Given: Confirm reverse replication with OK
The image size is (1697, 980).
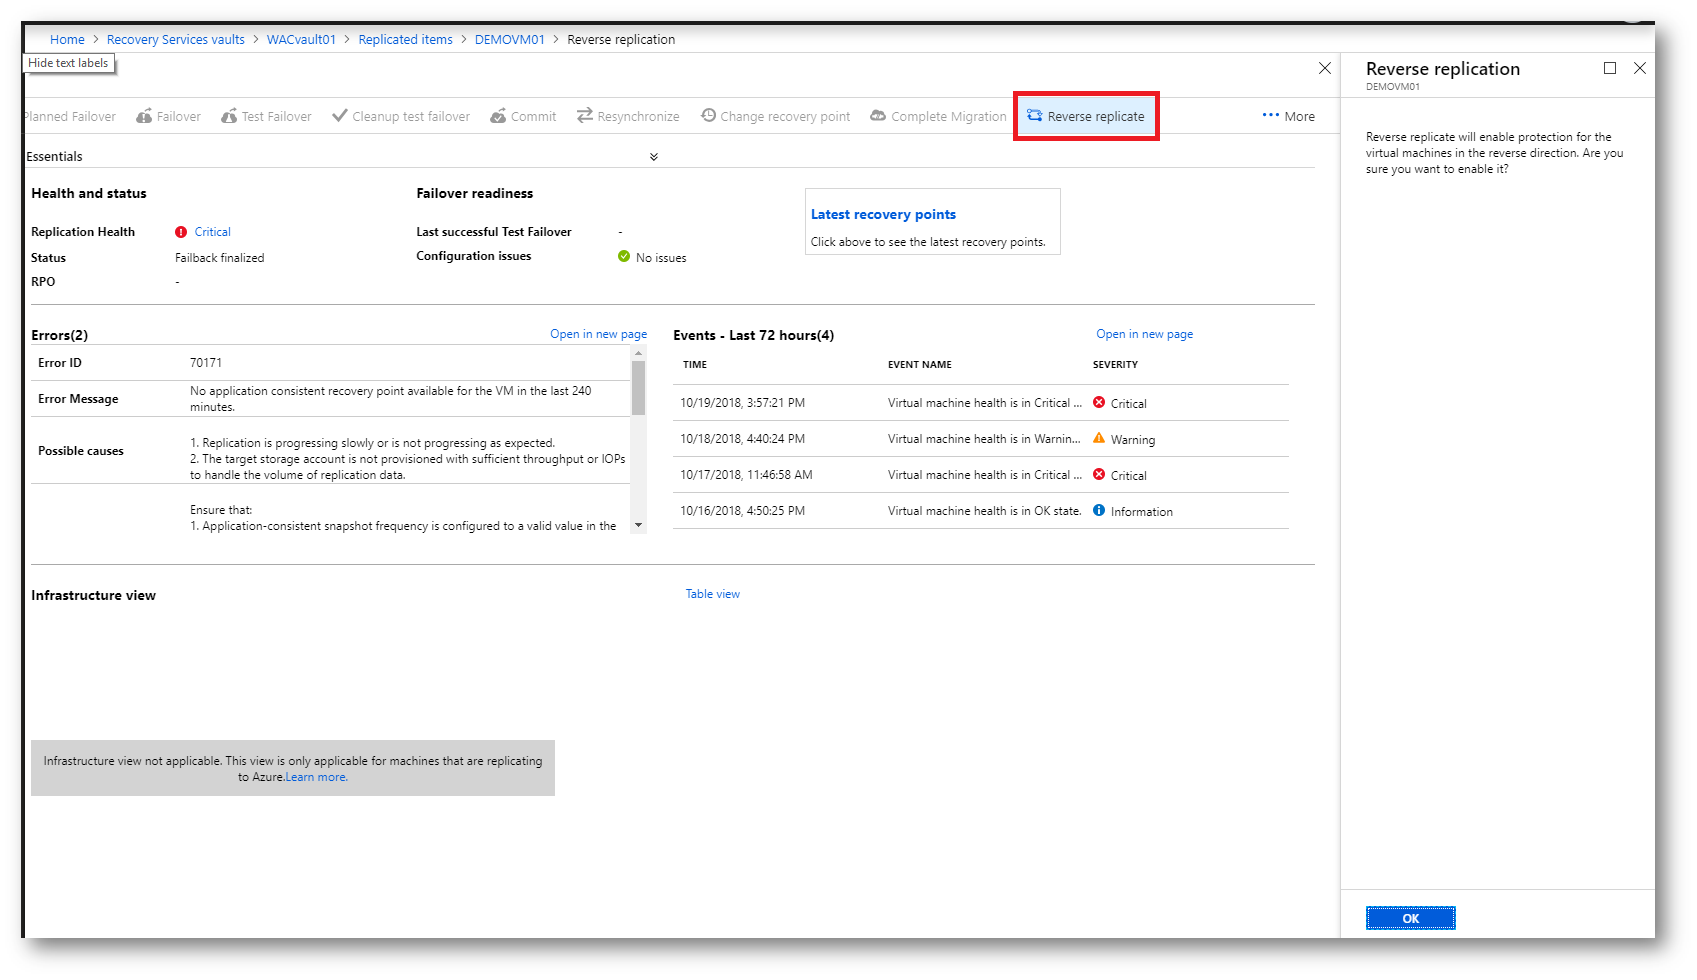Looking at the screenshot, I should tap(1411, 918).
